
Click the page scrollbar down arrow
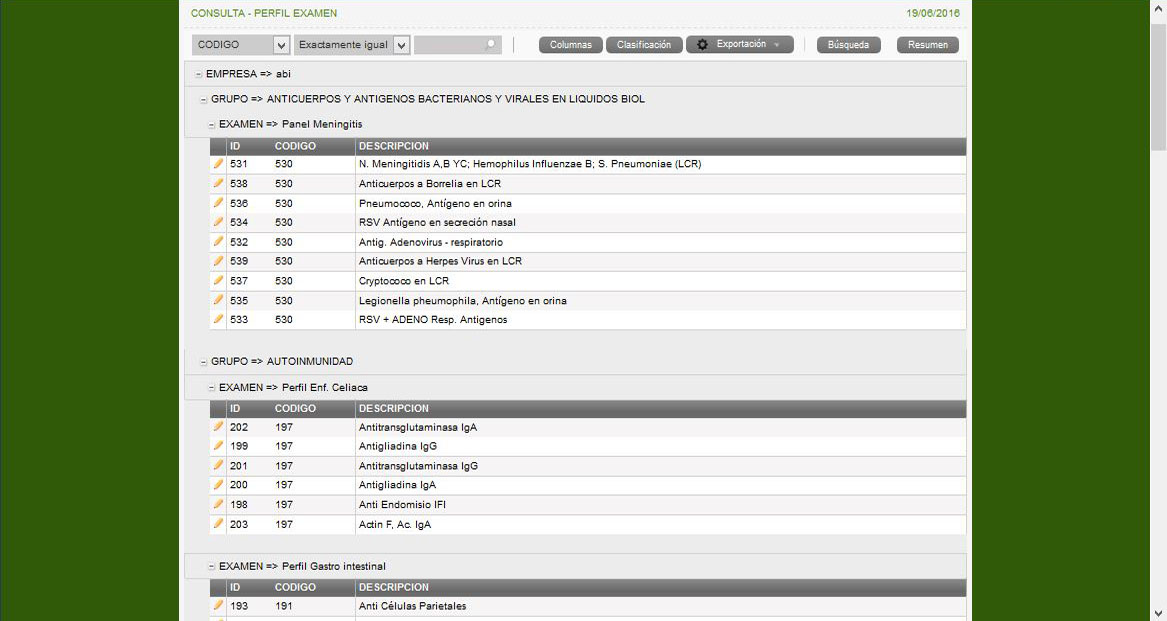pos(1159,613)
